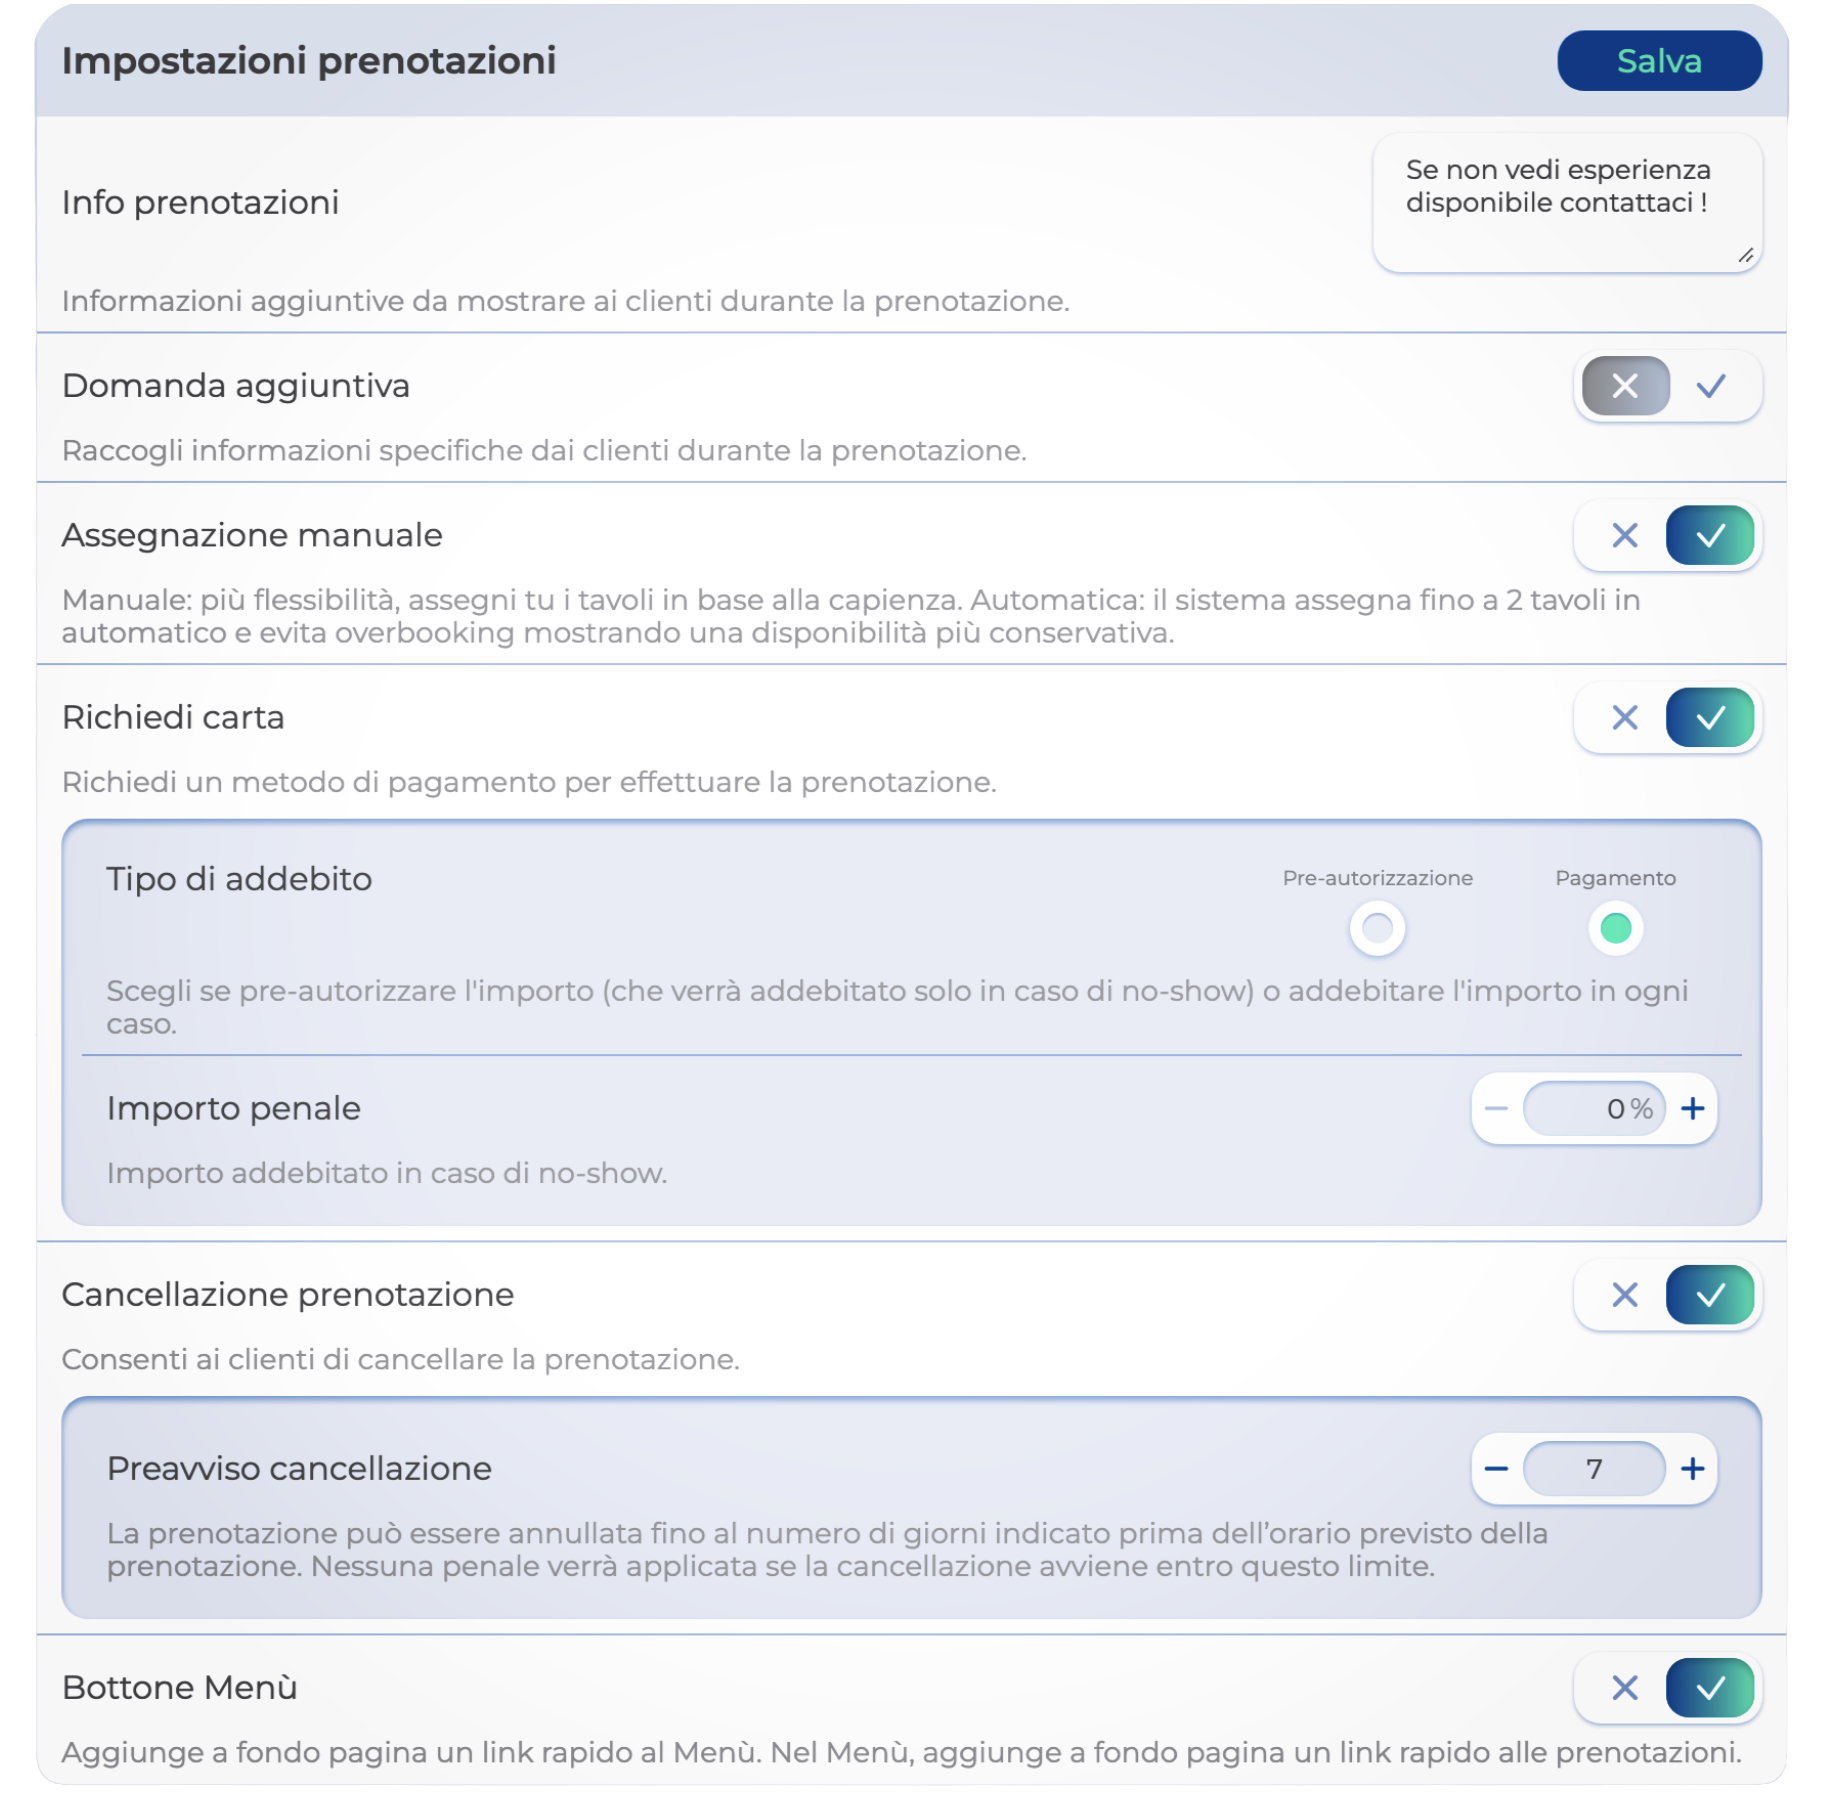Click the X icon for Domanda aggiuntiva
Viewport: 1826px width, 1794px height.
(x=1624, y=386)
